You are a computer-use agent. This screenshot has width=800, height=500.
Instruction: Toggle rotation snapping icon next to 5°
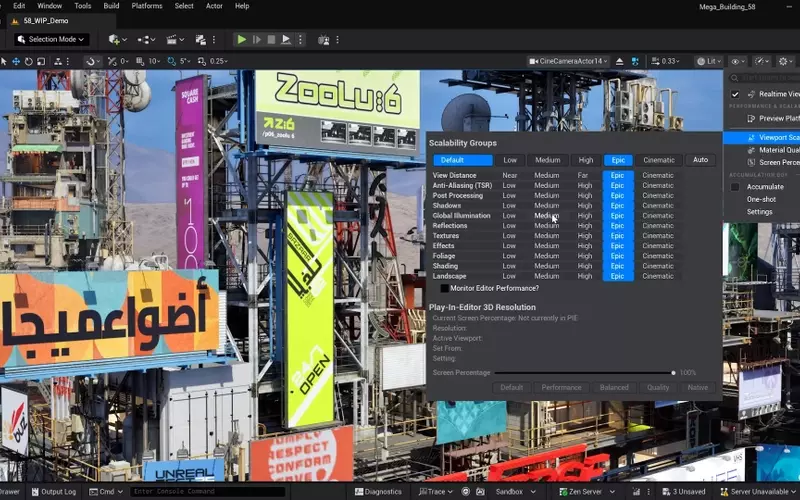171,61
